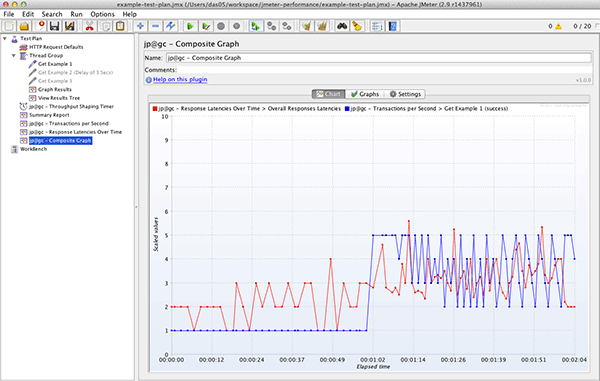This screenshot has height=381, width=600.
Task: Open the Search menu
Action: 52,14
